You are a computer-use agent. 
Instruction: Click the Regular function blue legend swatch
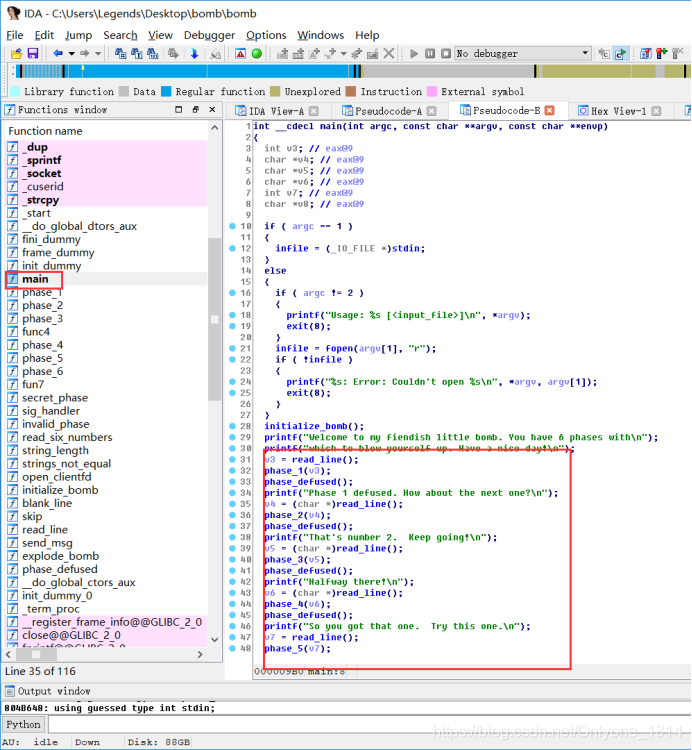[x=166, y=91]
